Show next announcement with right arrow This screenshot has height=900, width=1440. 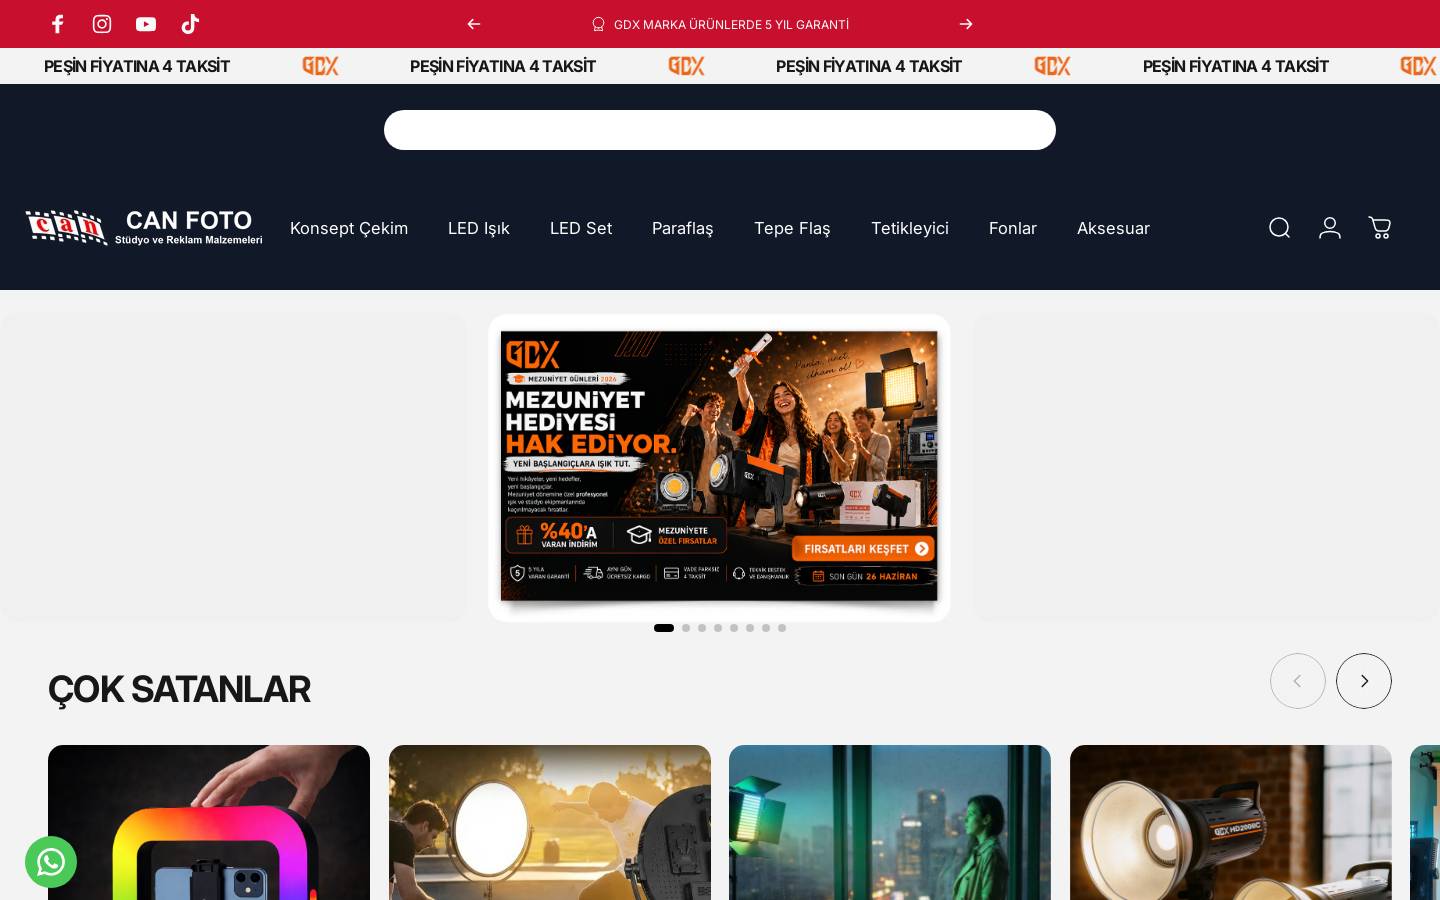pos(966,24)
